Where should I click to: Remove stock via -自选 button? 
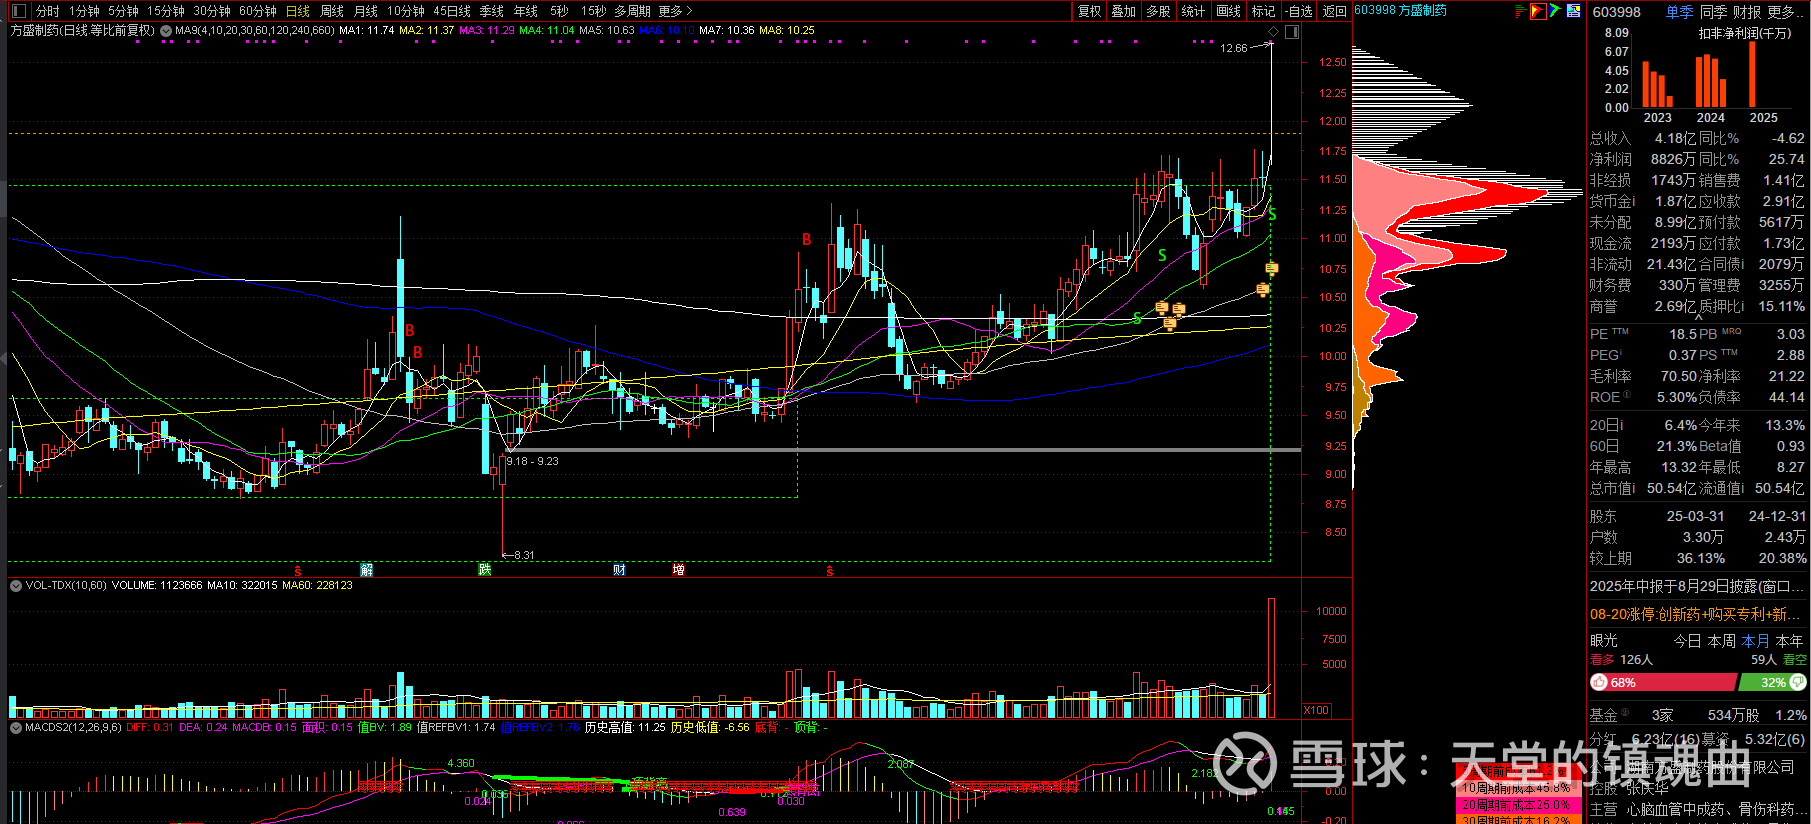coord(1299,11)
